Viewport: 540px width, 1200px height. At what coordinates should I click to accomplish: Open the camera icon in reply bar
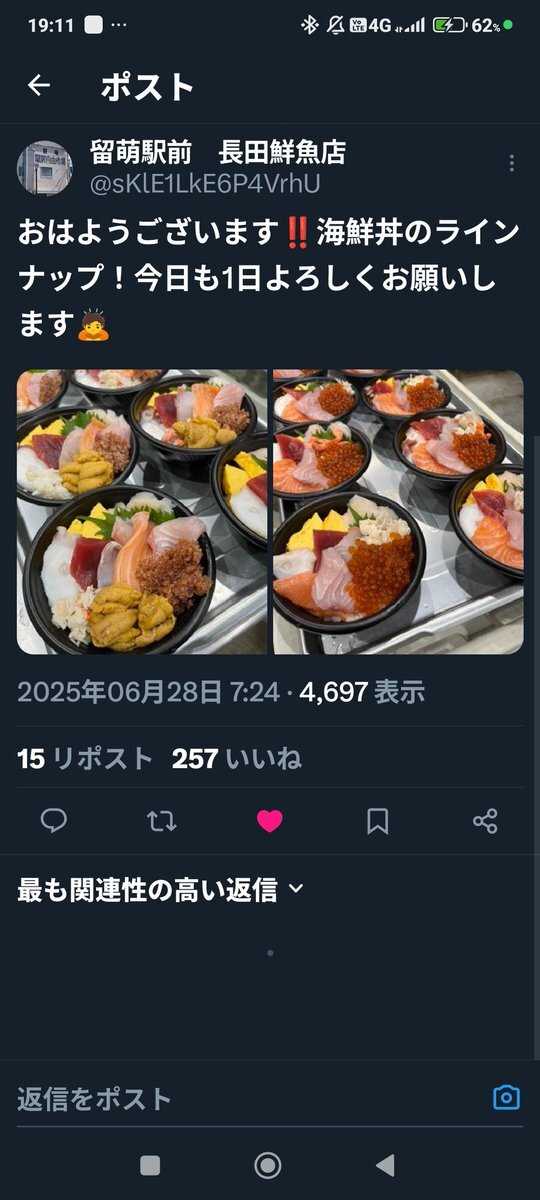coord(507,1097)
